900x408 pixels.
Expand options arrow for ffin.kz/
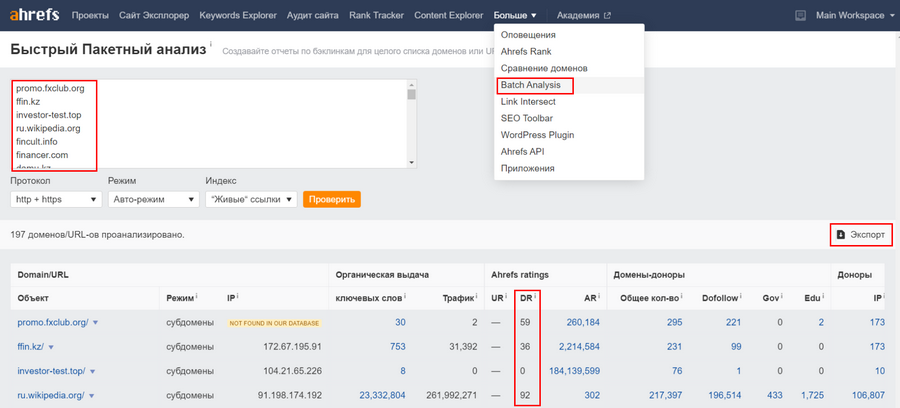pos(51,347)
